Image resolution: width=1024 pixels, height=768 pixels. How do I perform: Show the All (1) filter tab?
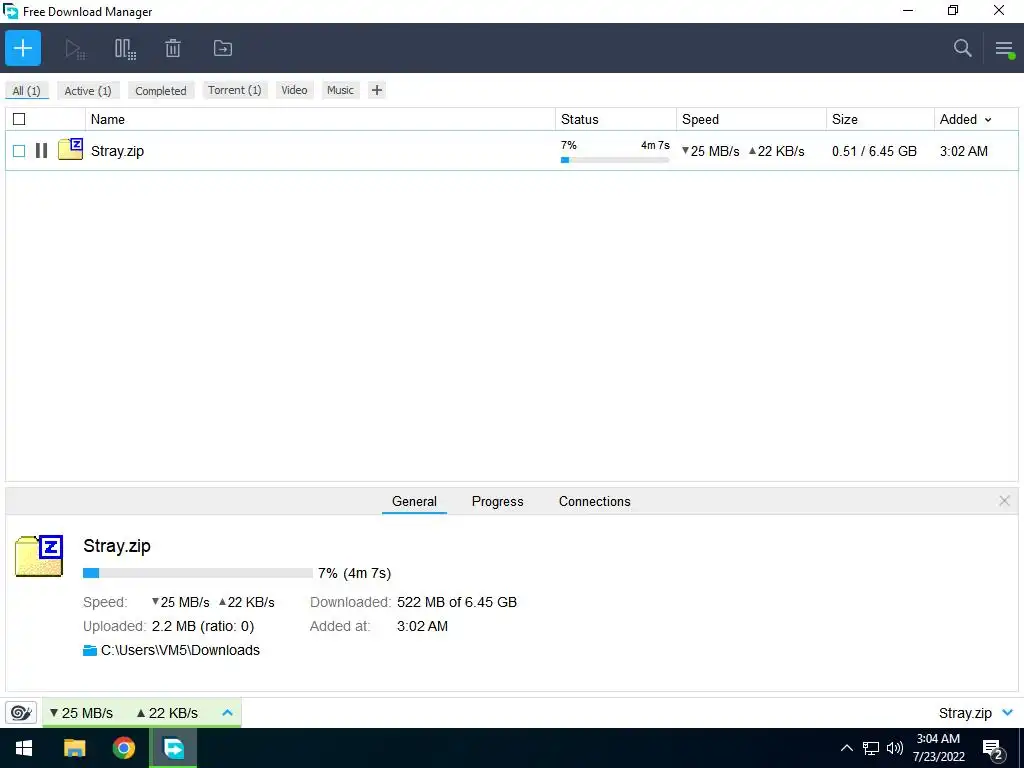coord(27,91)
